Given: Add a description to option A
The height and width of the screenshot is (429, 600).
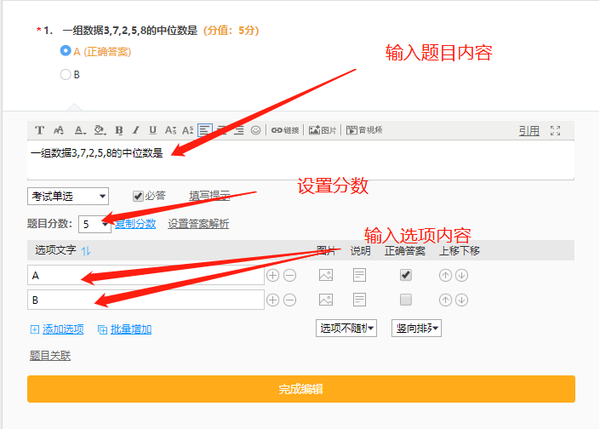Looking at the screenshot, I should coord(359,275).
